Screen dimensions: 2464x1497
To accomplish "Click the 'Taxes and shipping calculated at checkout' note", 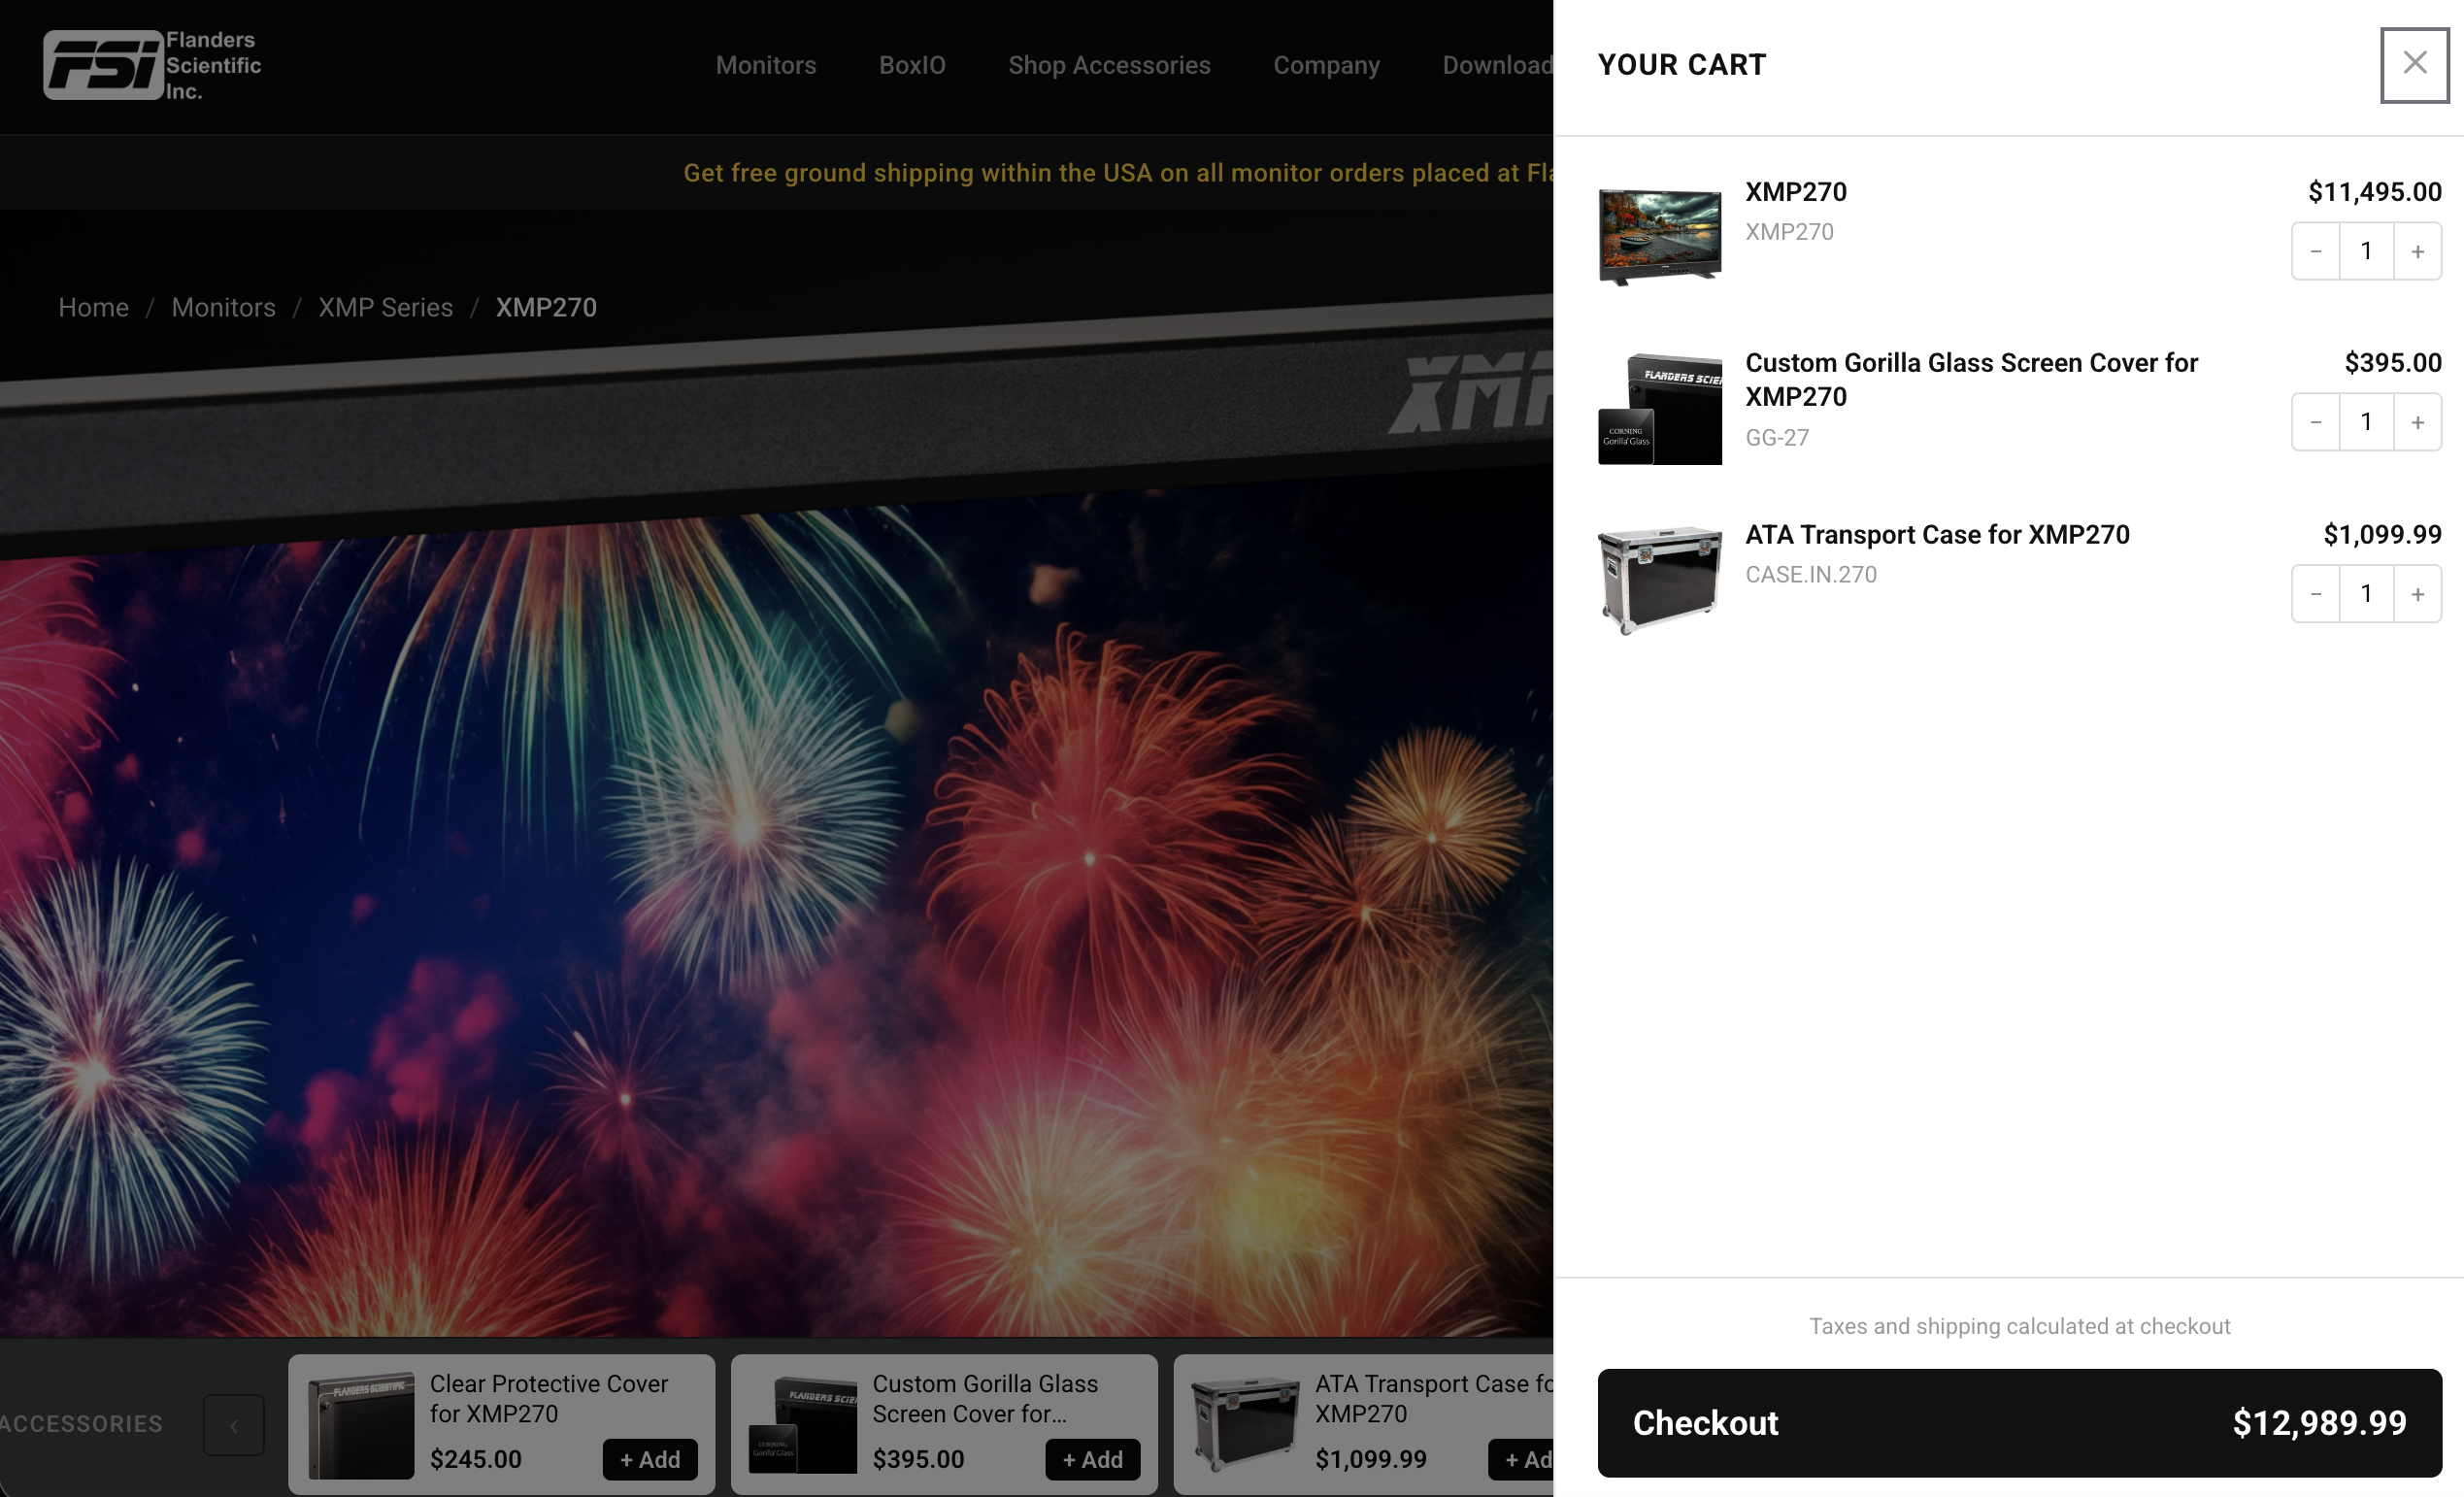I will point(2019,1326).
